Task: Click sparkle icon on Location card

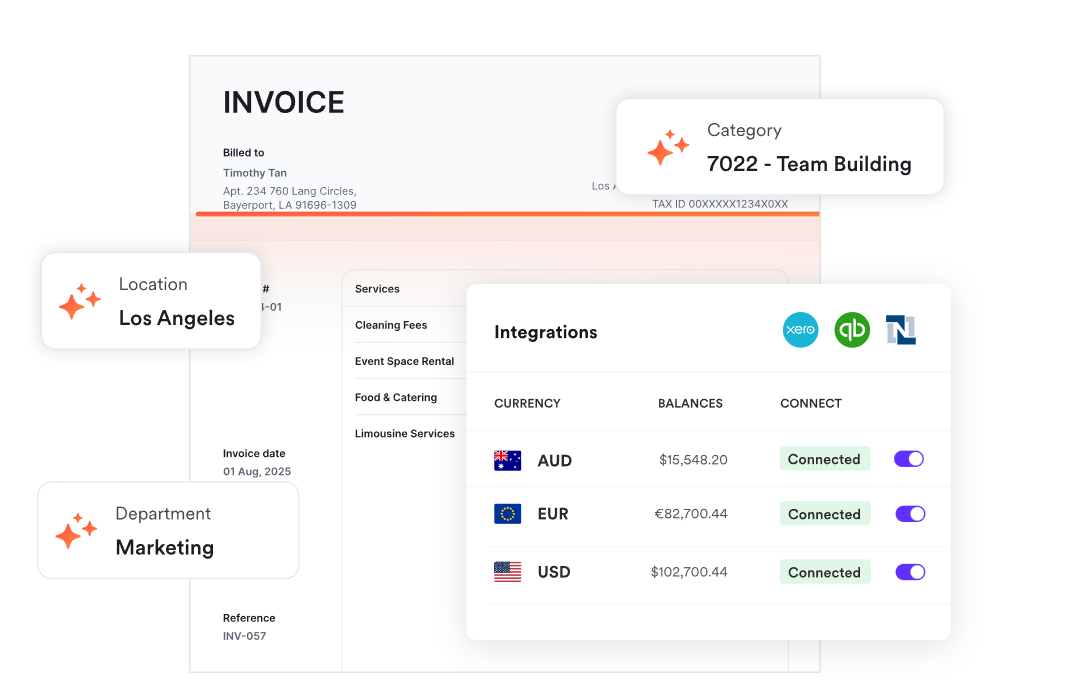Action: coord(79,301)
